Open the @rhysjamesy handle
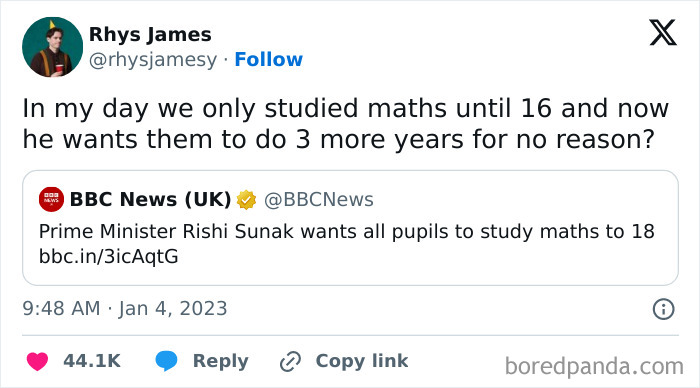The height and width of the screenshot is (388, 700). pos(153,60)
